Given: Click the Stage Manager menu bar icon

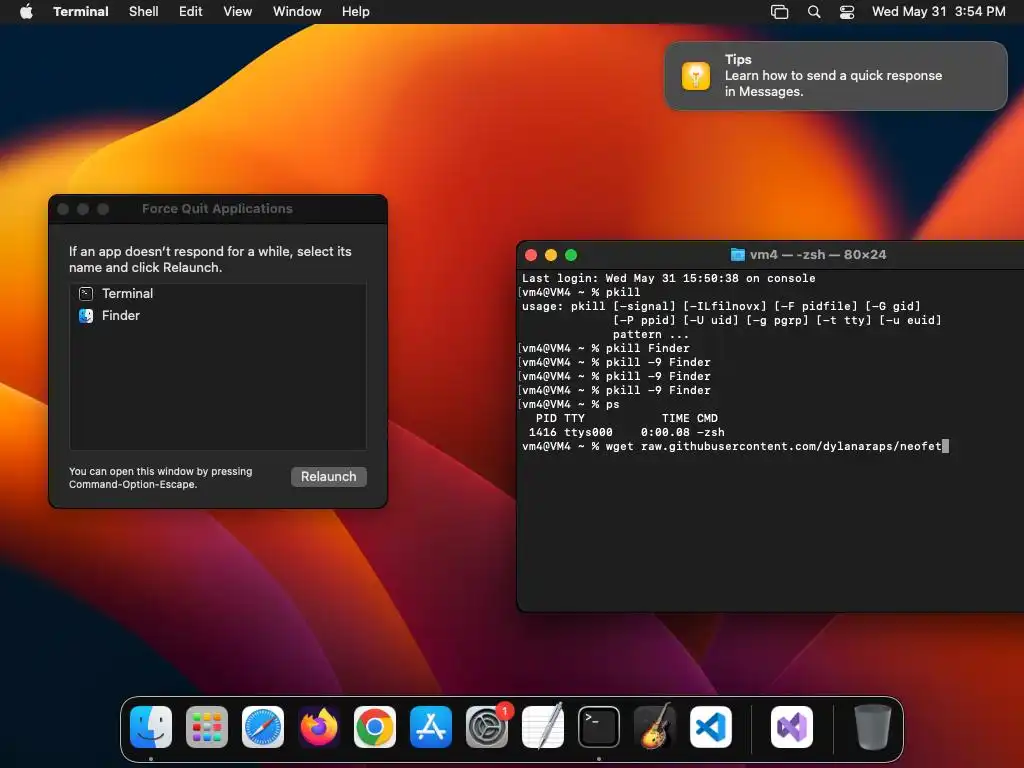Looking at the screenshot, I should [x=780, y=12].
